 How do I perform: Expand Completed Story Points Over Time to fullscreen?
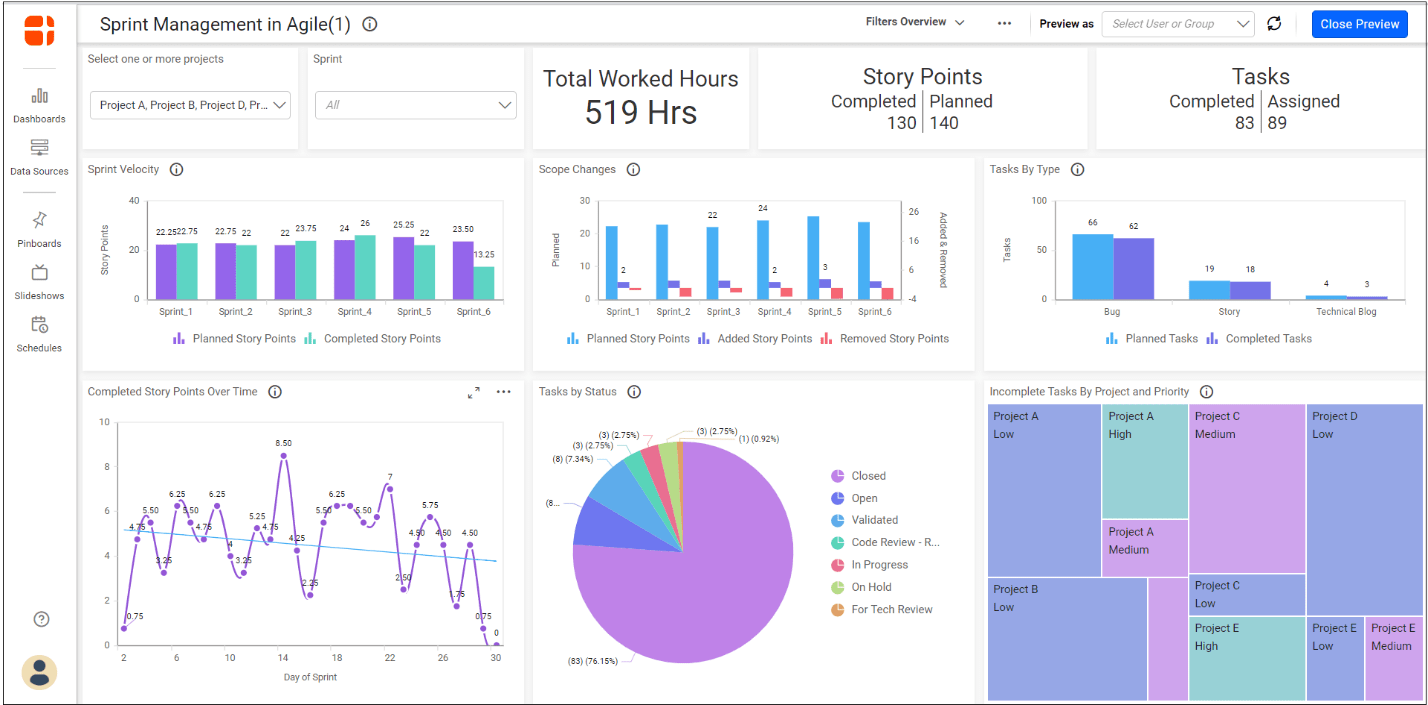473,392
